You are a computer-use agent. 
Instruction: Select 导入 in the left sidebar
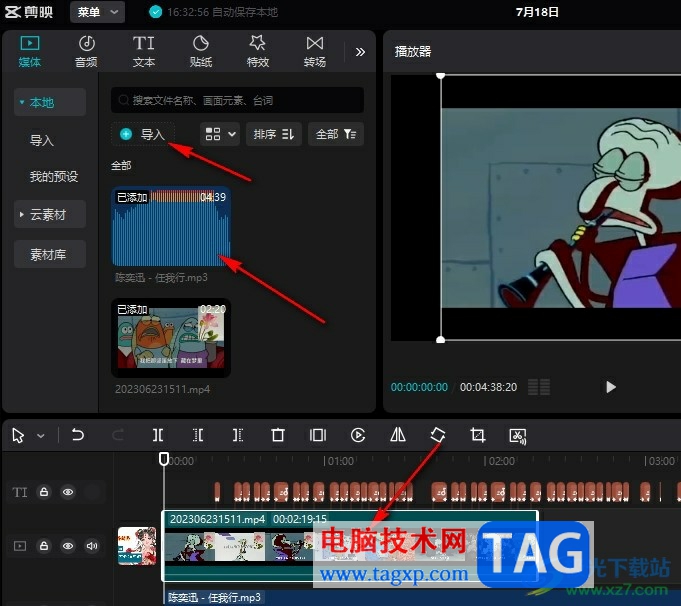[x=42, y=140]
